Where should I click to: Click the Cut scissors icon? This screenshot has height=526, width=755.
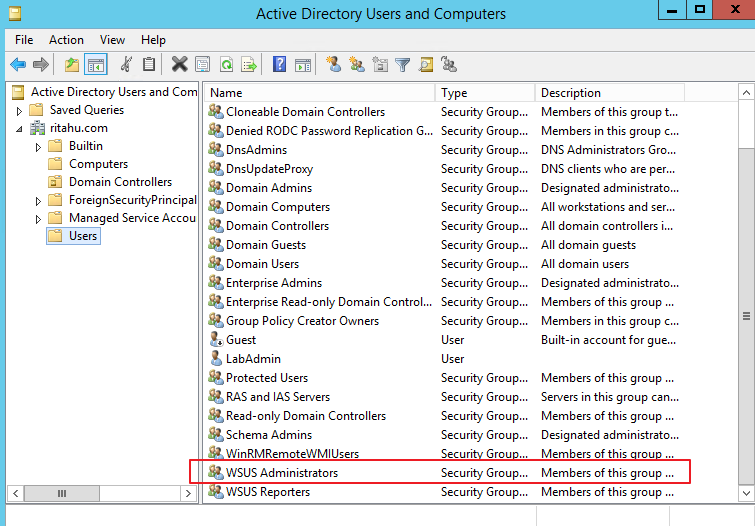(126, 64)
